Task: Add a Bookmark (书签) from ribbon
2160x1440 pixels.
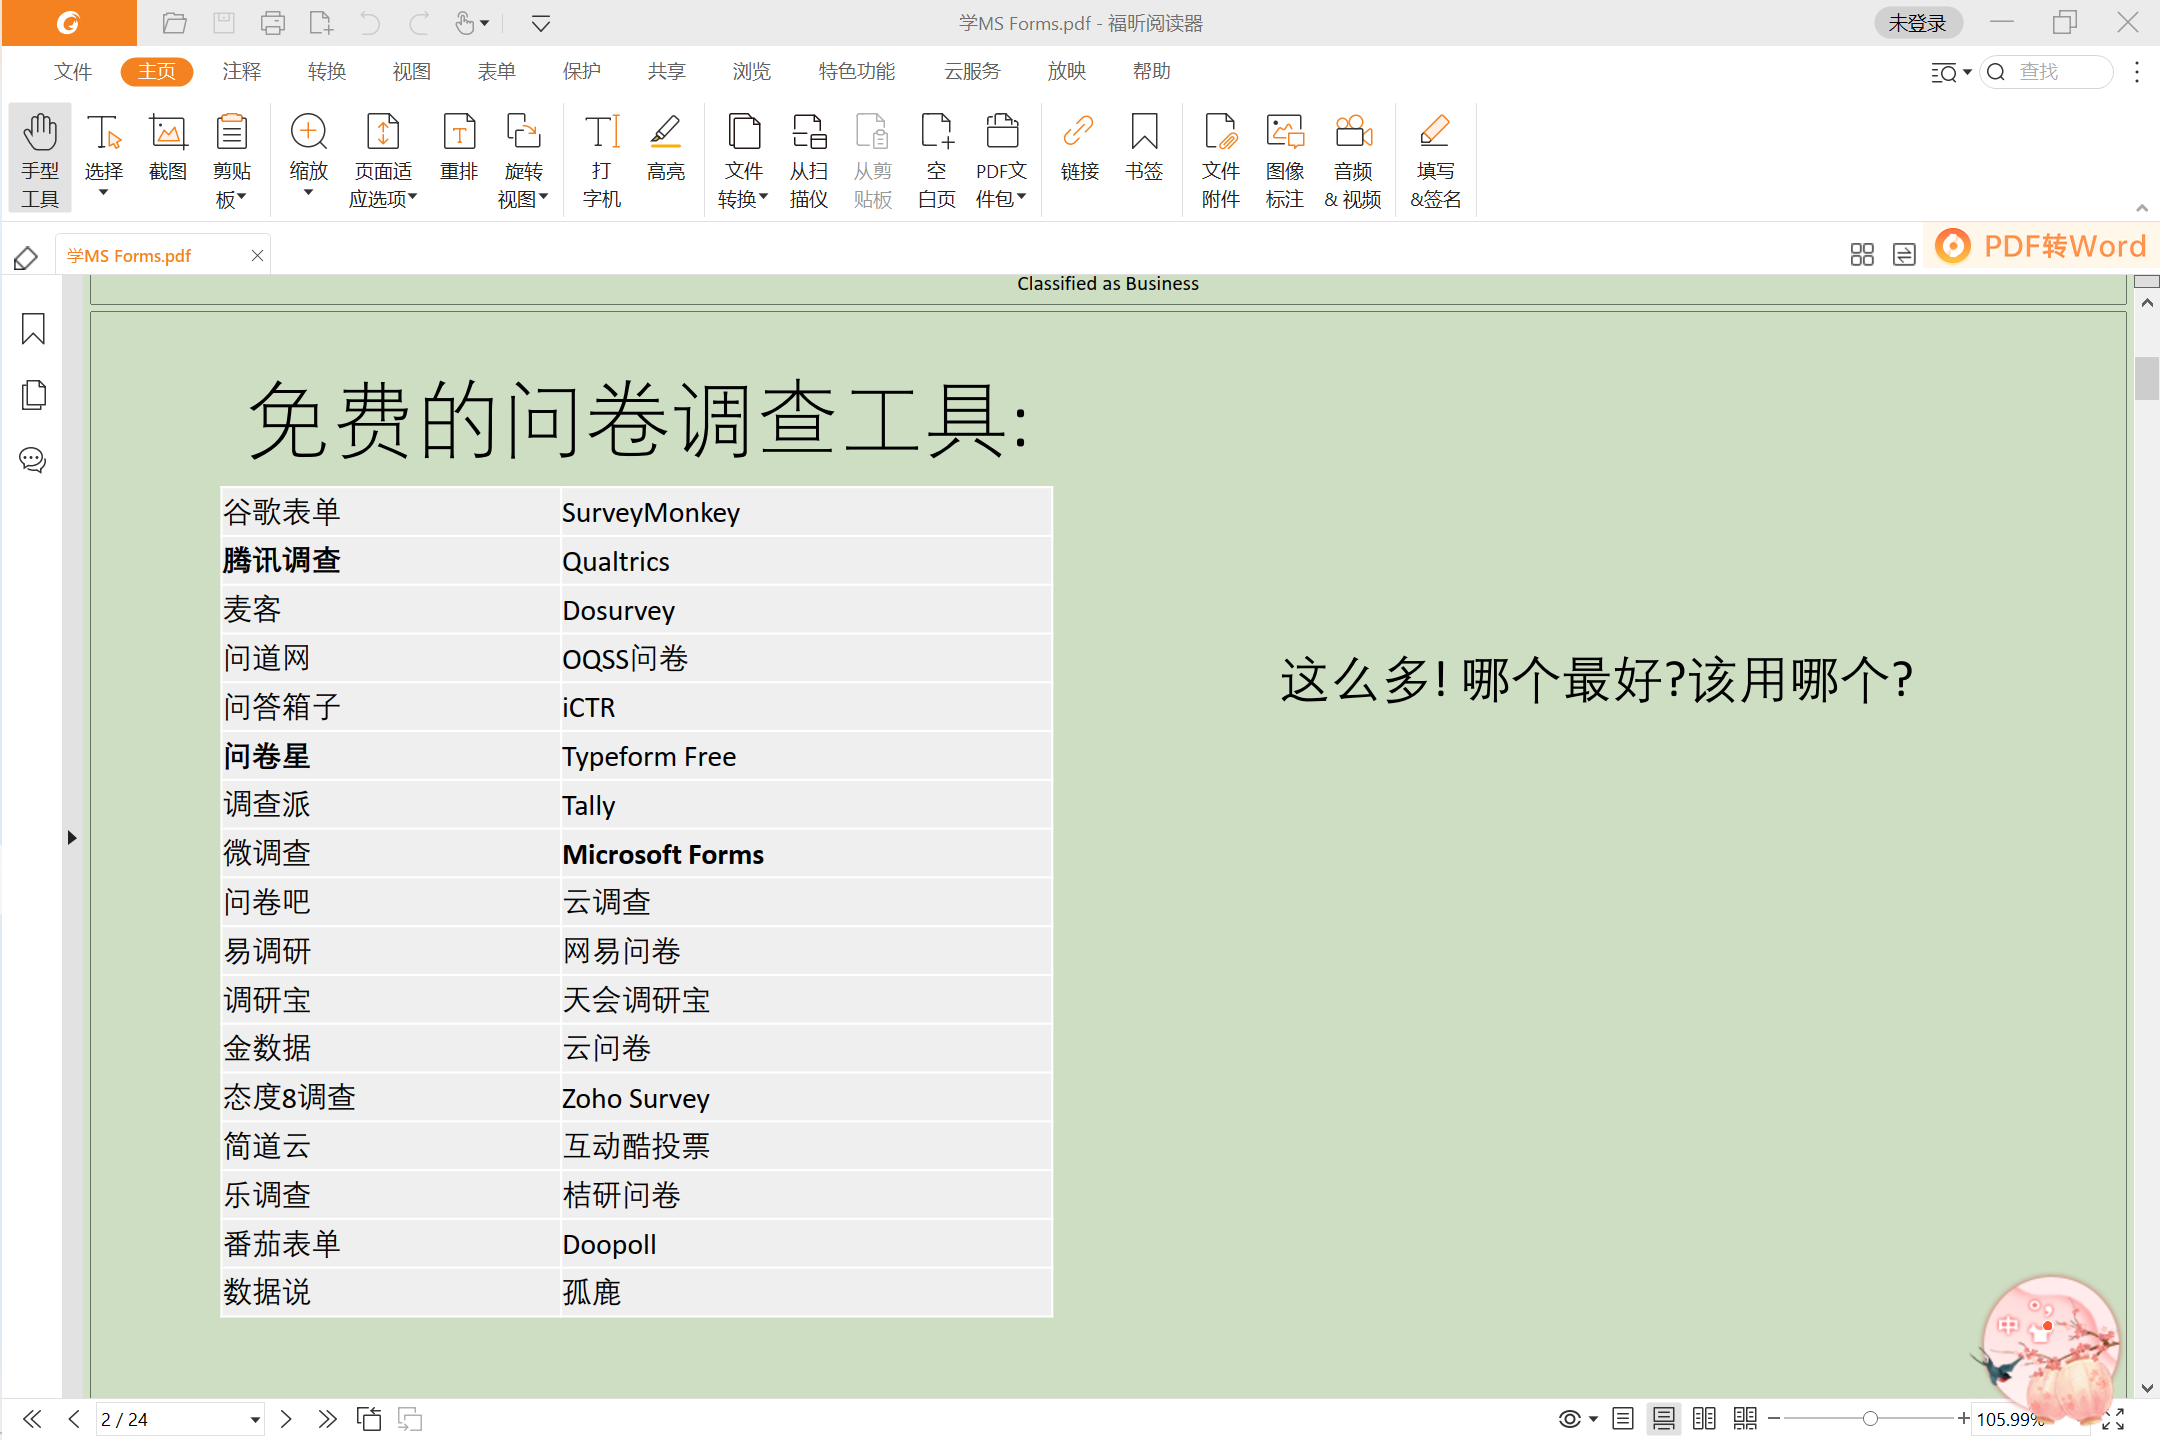Action: [x=1144, y=147]
